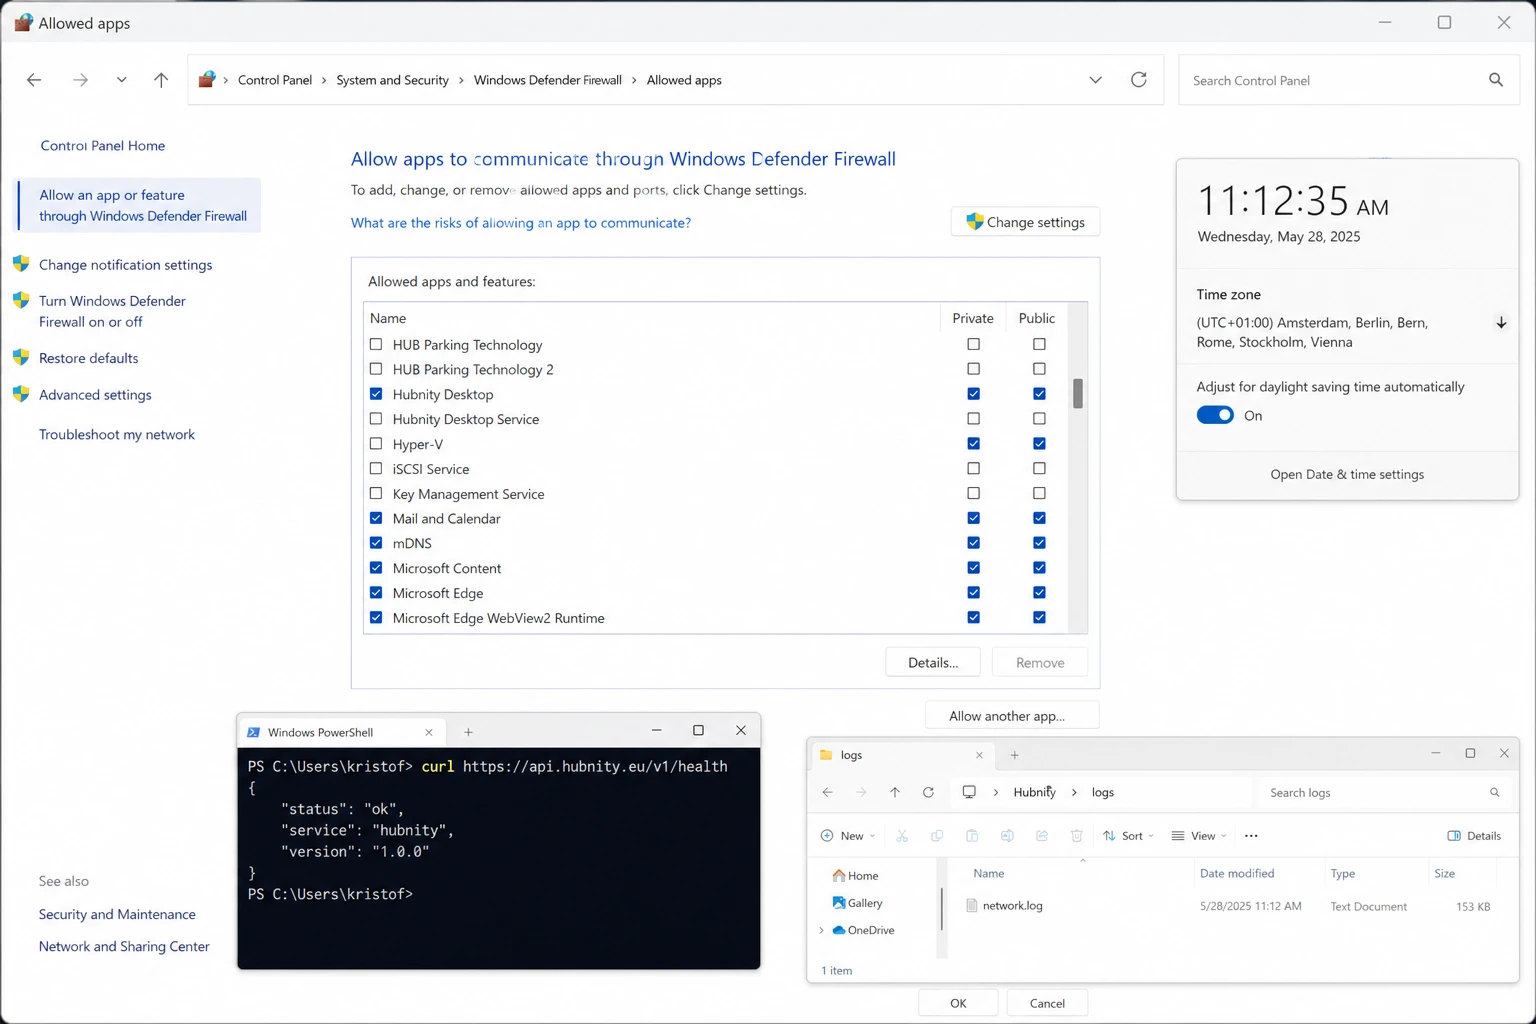Open the New dropdown in Explorer toolbar

coord(848,836)
